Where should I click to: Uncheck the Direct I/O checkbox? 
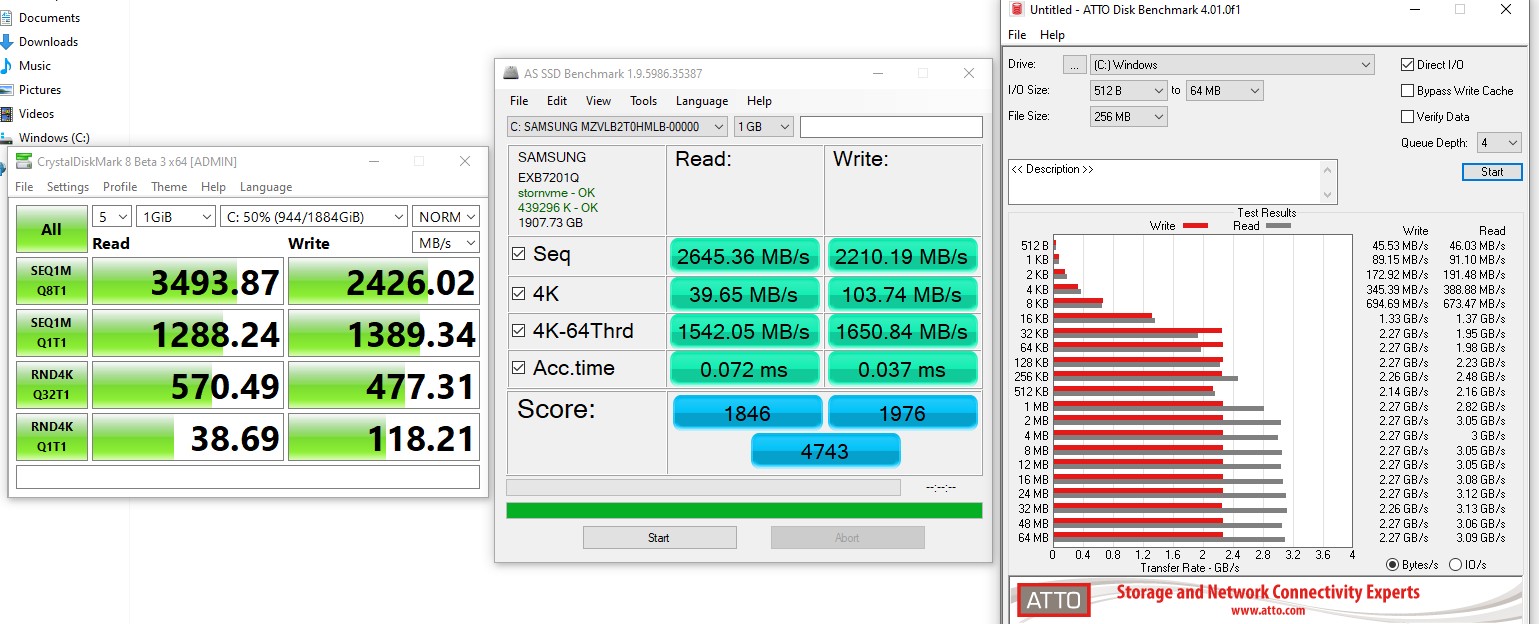1408,65
